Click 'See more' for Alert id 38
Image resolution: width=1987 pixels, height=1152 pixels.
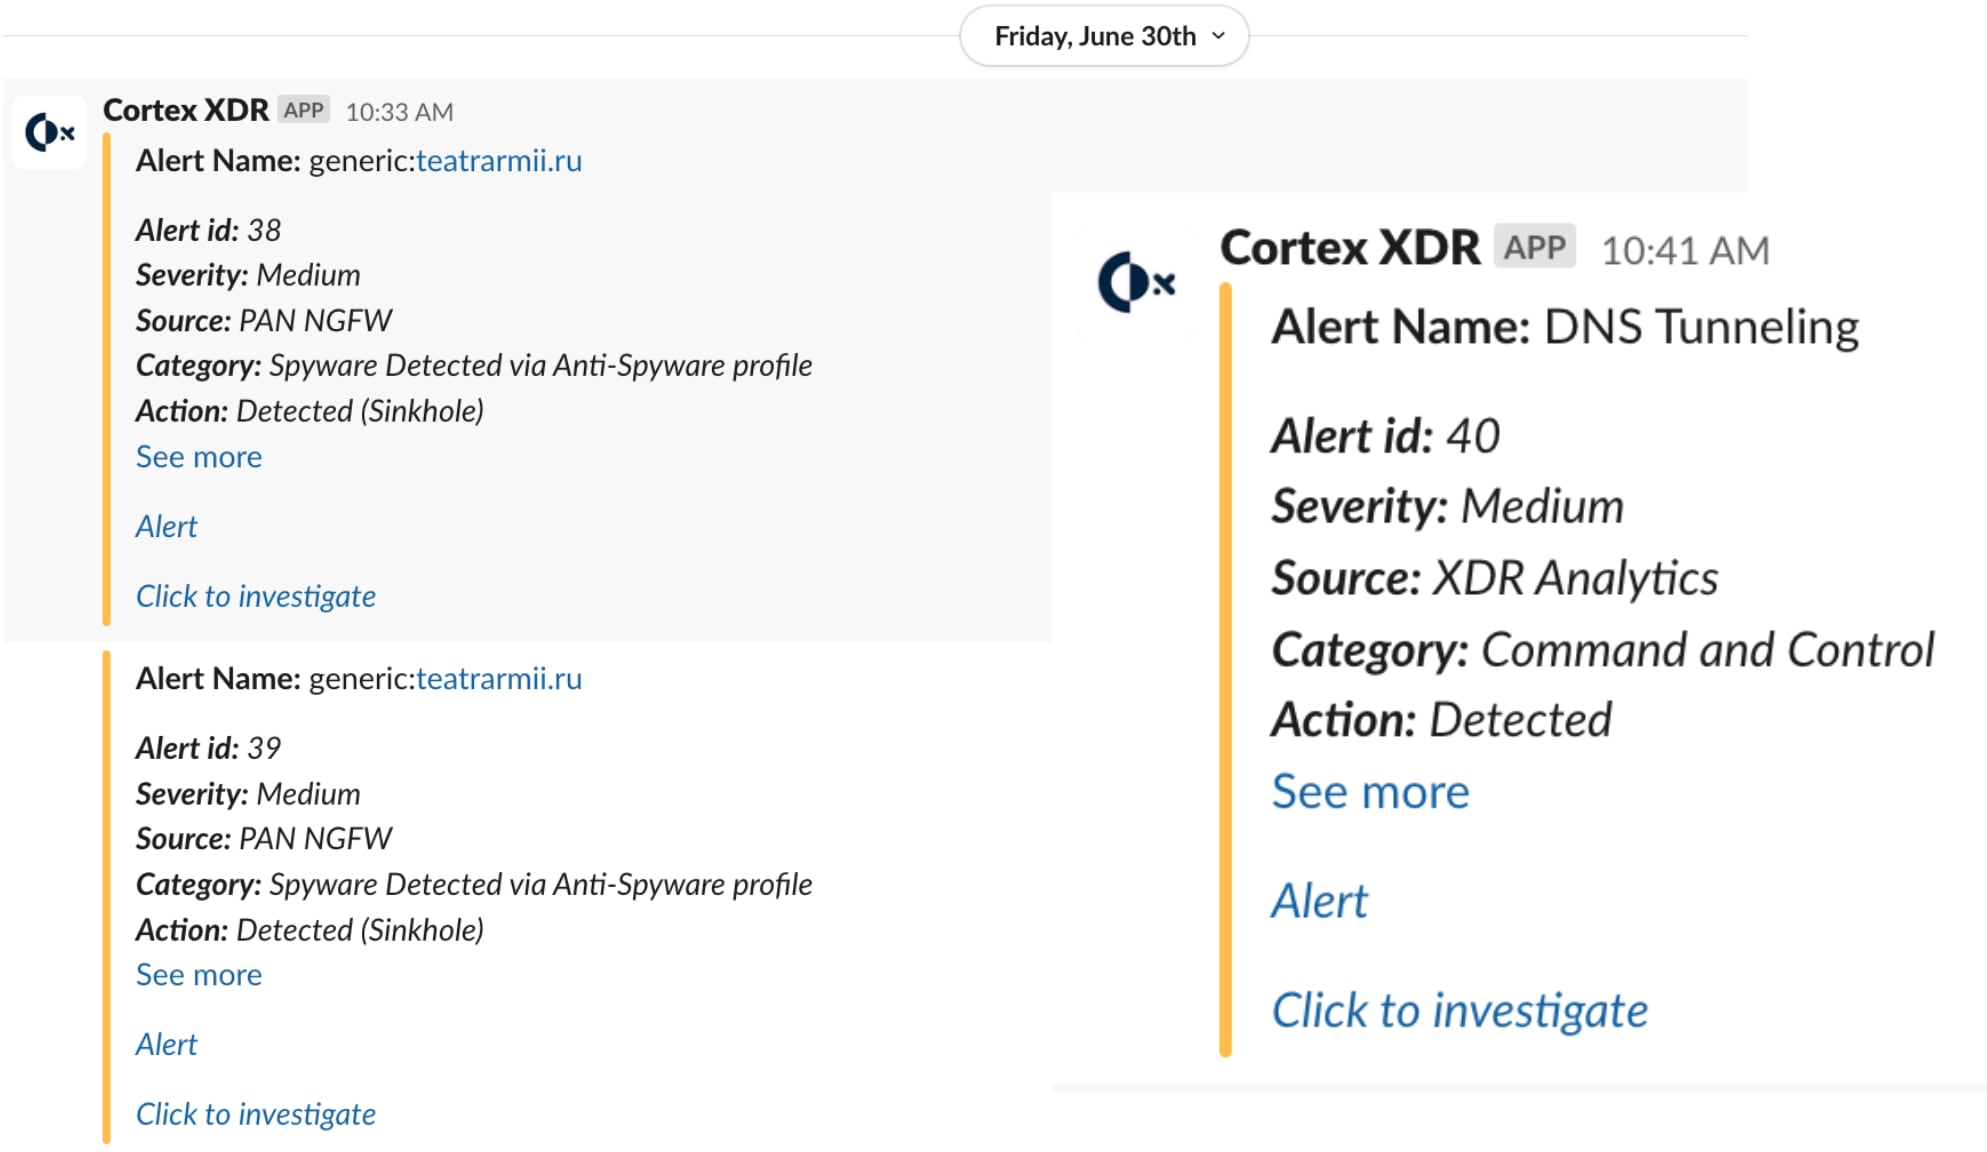click(x=199, y=457)
